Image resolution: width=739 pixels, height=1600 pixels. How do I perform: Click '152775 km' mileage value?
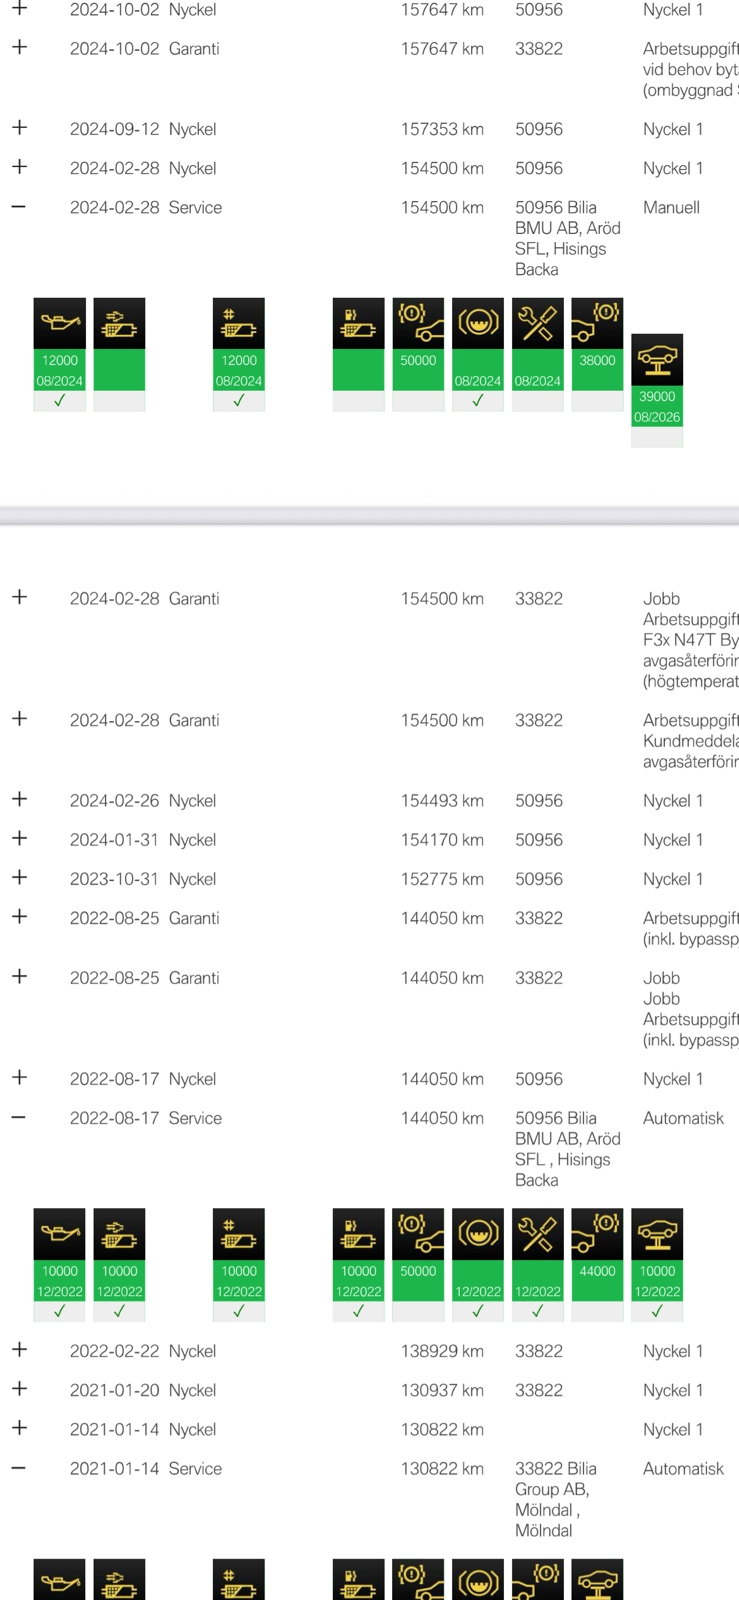coord(442,879)
